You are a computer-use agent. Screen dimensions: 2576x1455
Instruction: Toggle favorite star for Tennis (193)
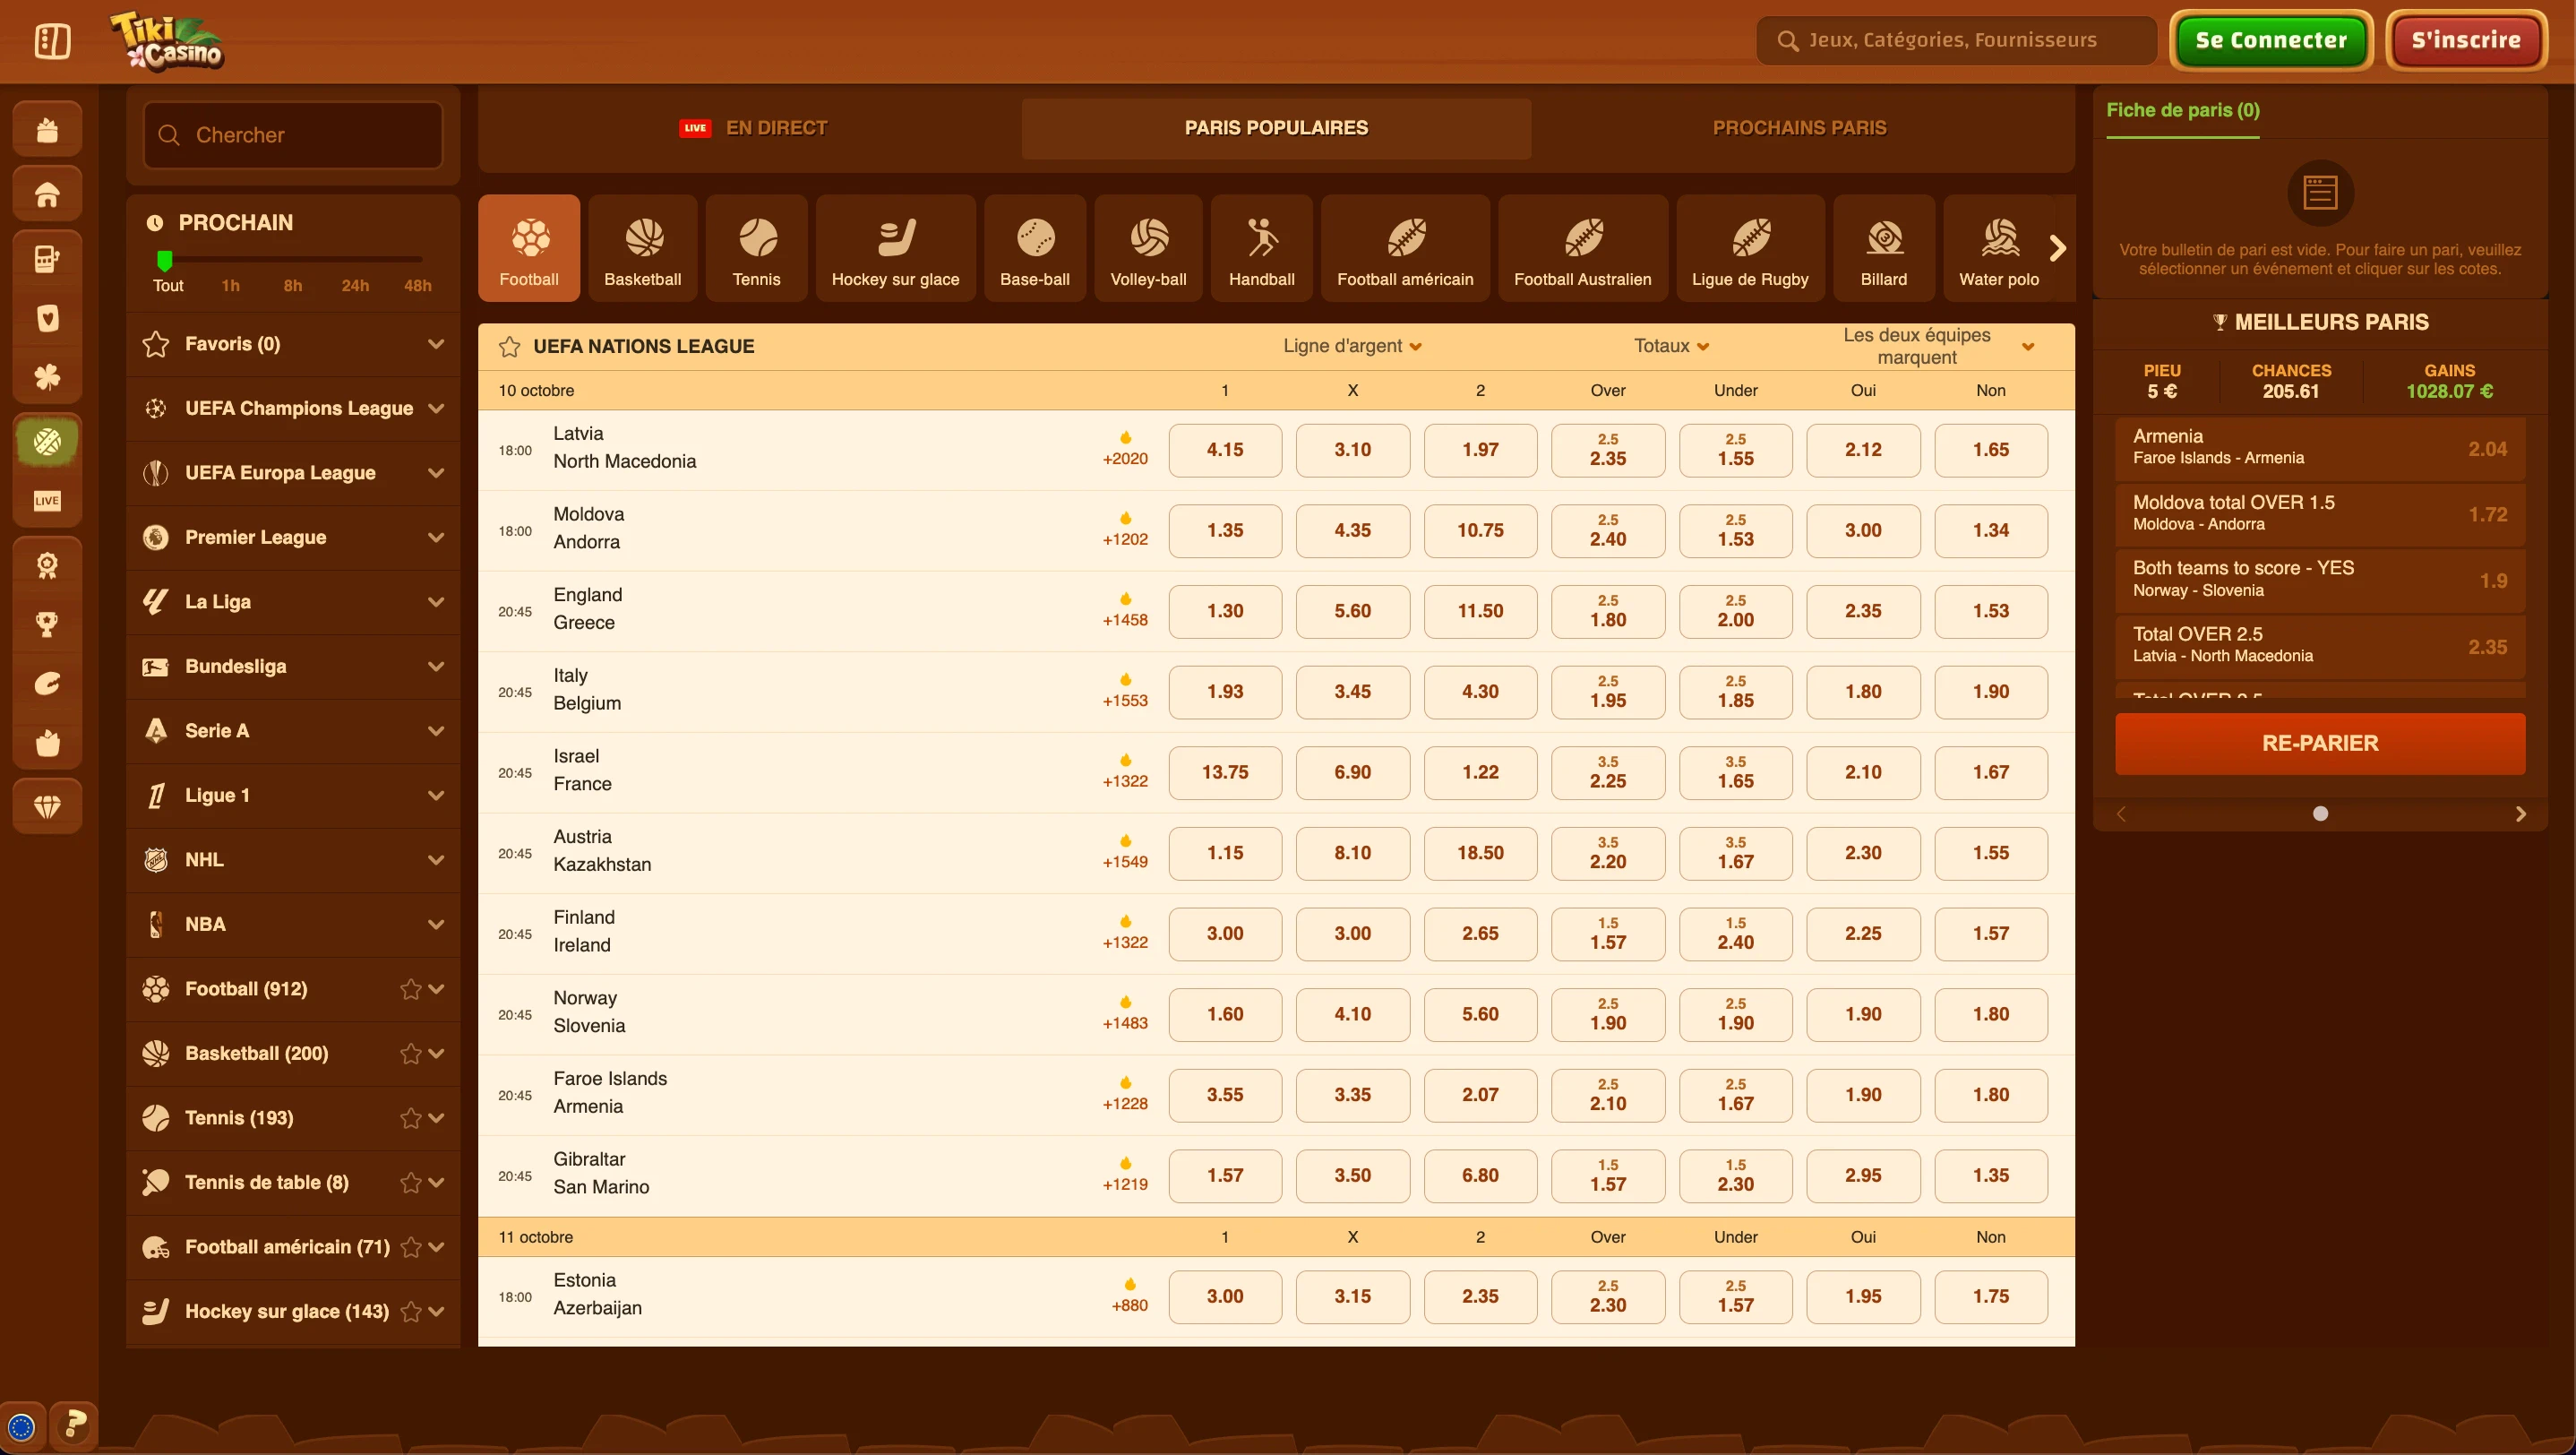410,1118
